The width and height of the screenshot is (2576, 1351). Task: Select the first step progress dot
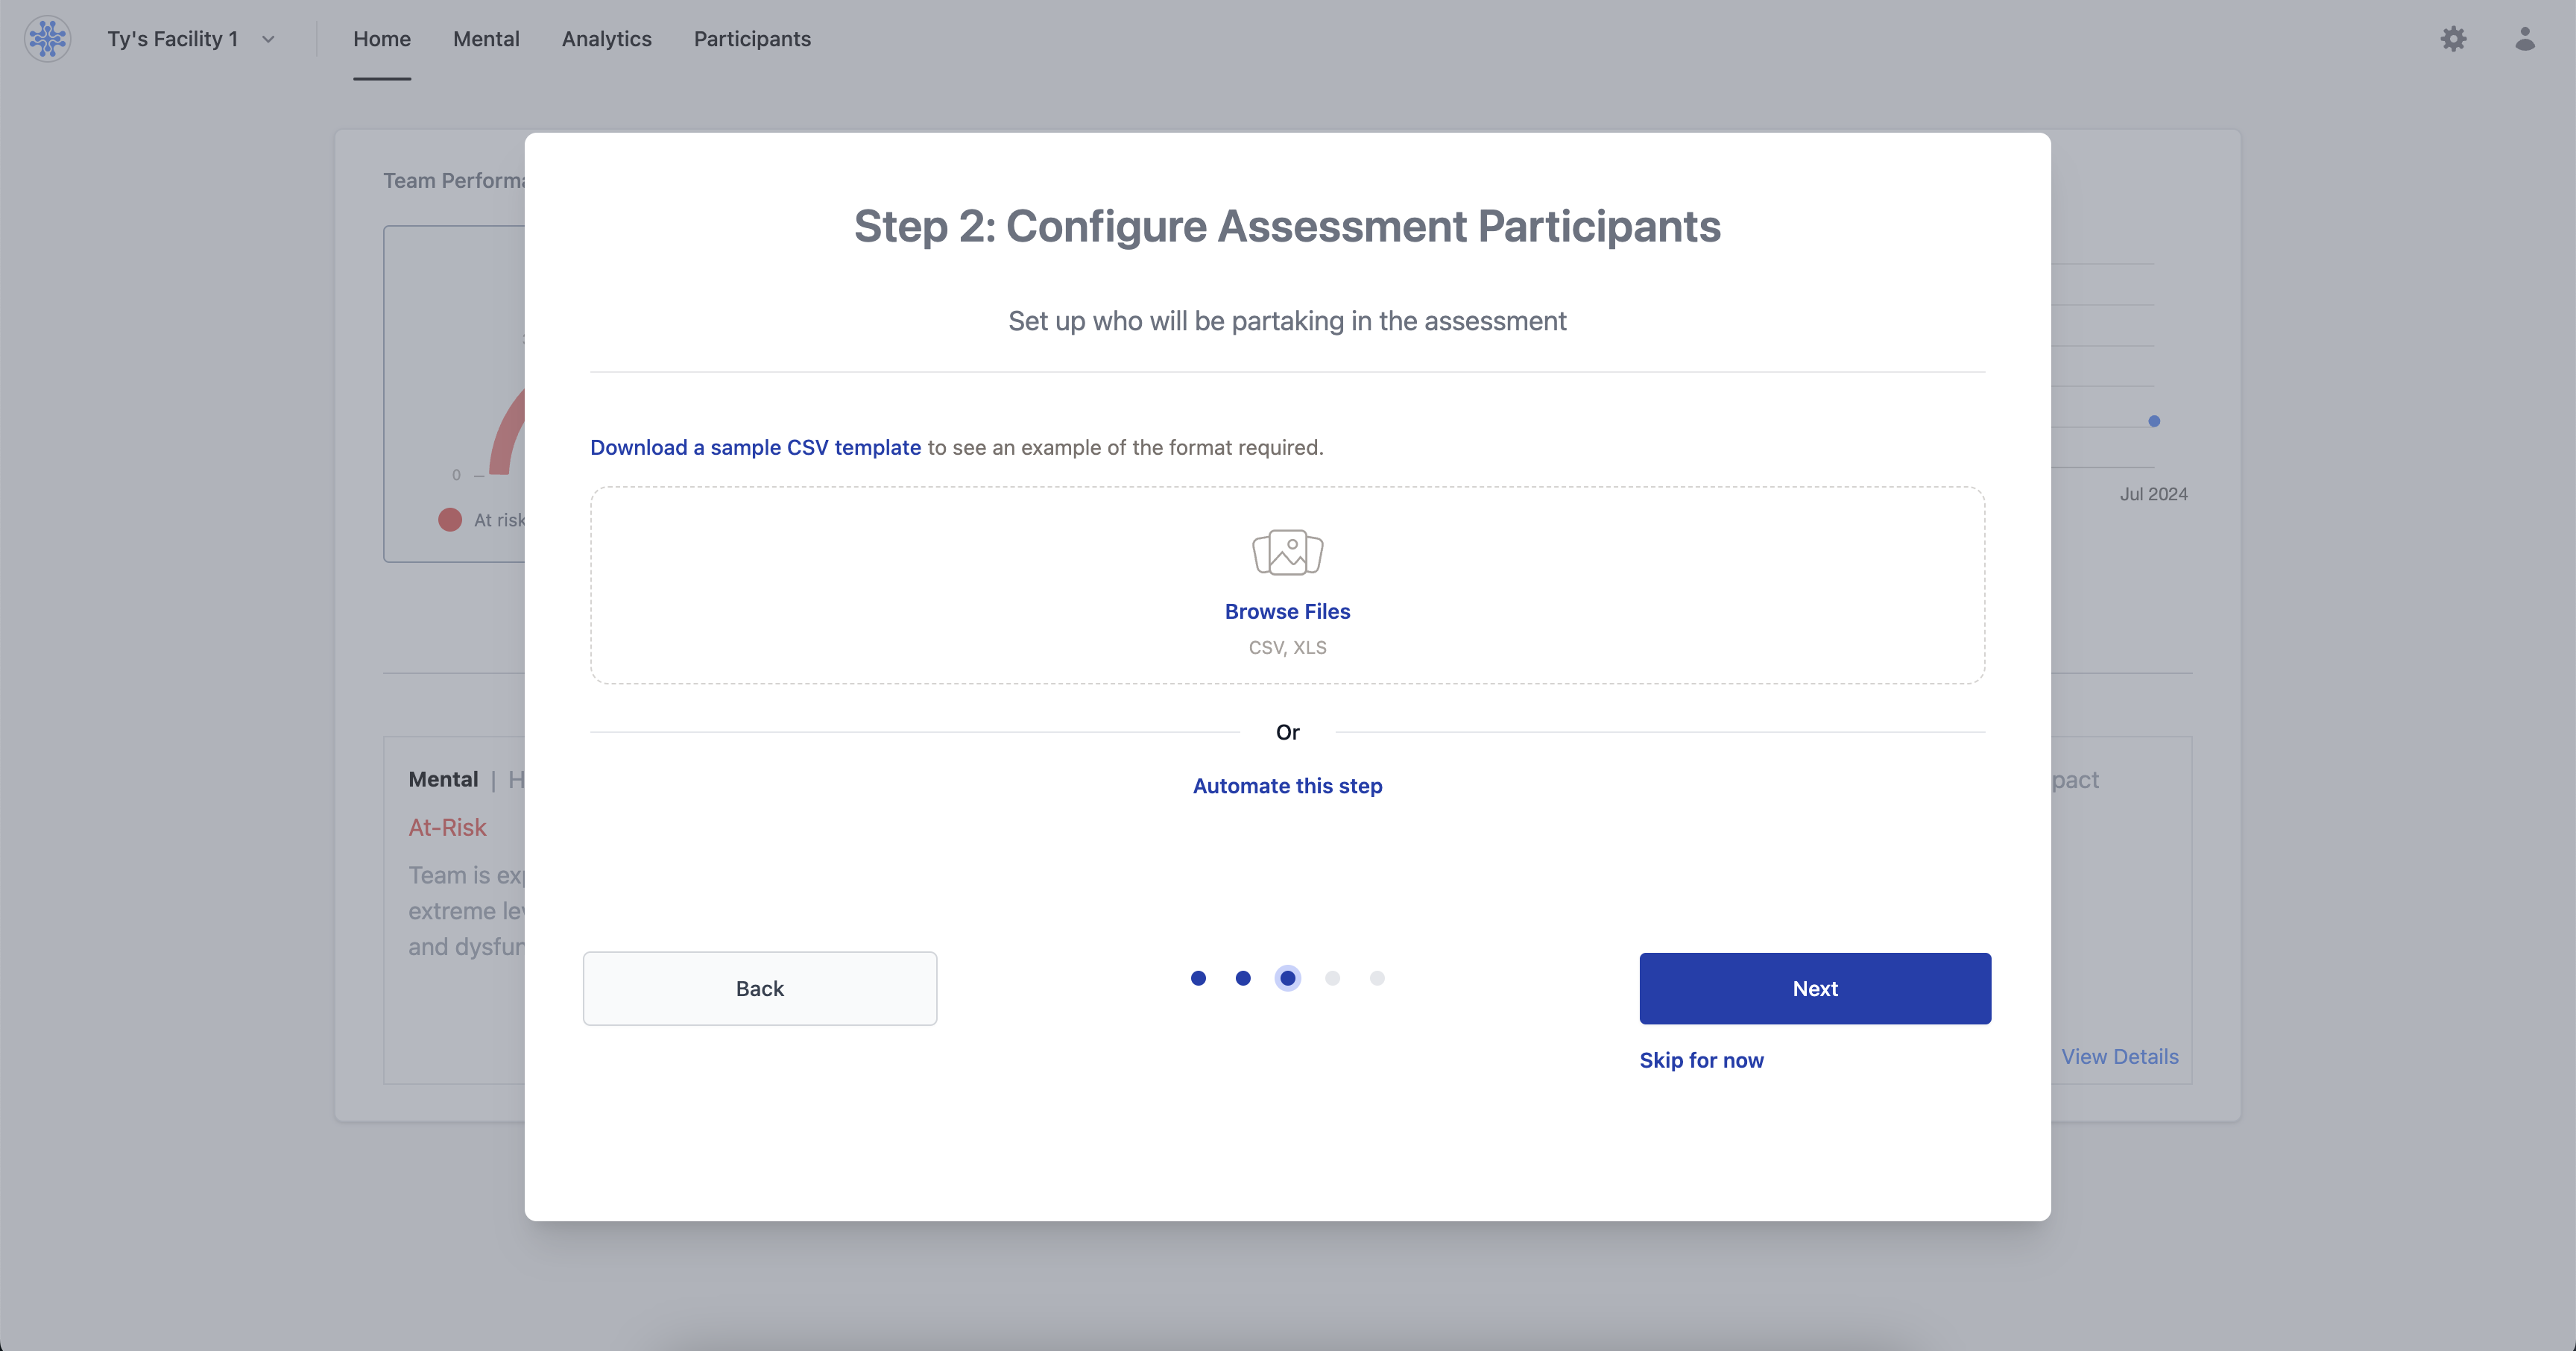click(x=1198, y=978)
